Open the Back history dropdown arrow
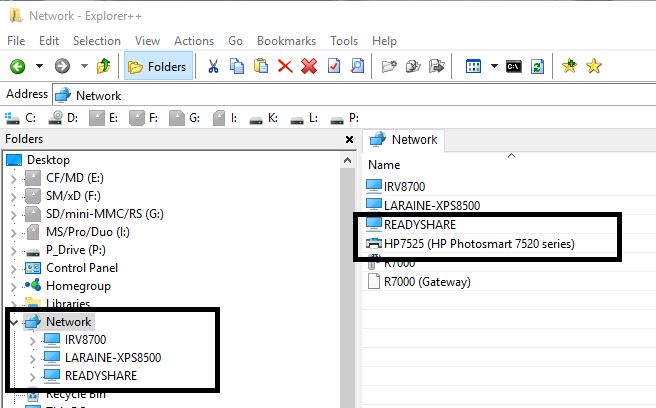The width and height of the screenshot is (656, 408). [x=39, y=66]
